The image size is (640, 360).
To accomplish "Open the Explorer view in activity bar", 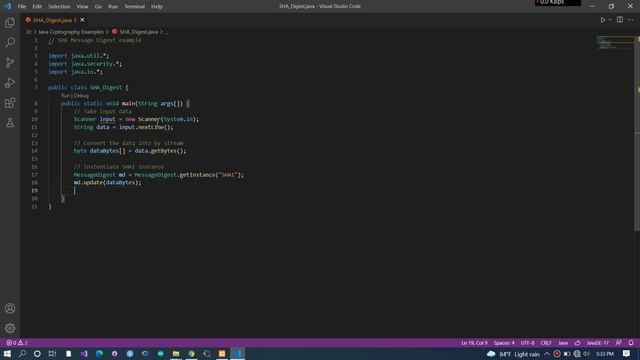I will (10, 22).
